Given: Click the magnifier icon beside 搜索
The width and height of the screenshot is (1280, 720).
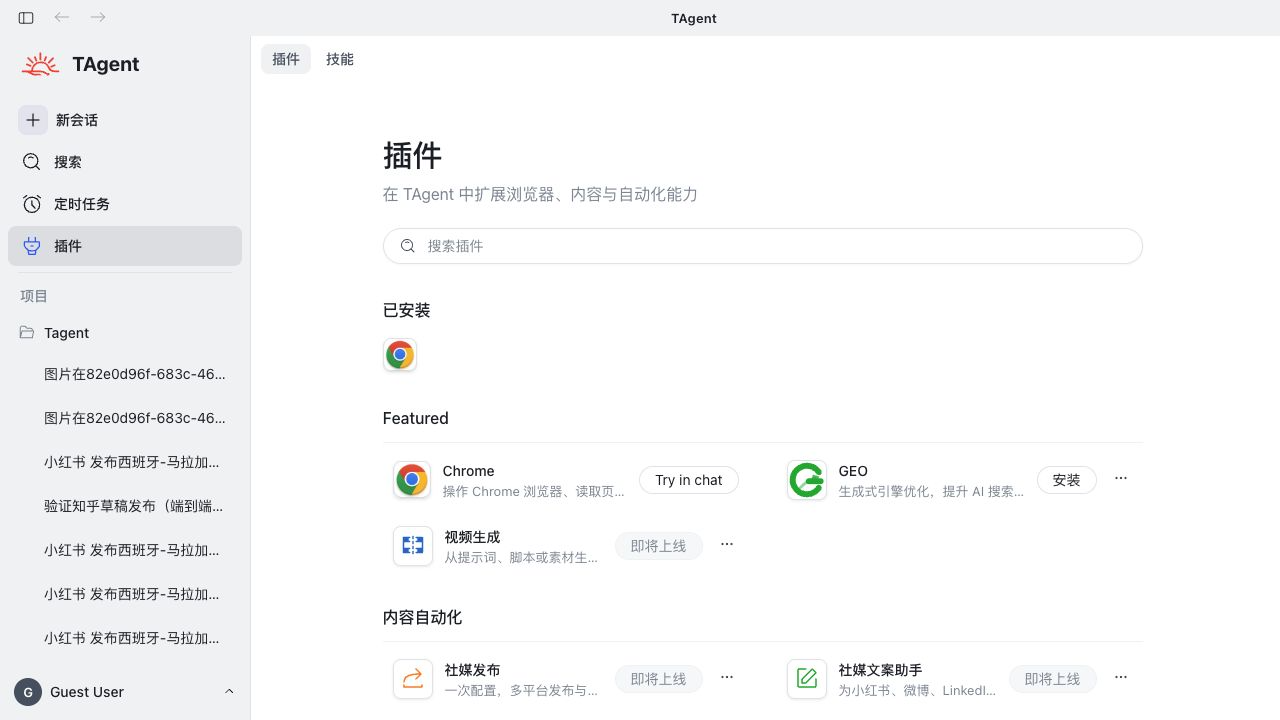Looking at the screenshot, I should pyautogui.click(x=32, y=162).
